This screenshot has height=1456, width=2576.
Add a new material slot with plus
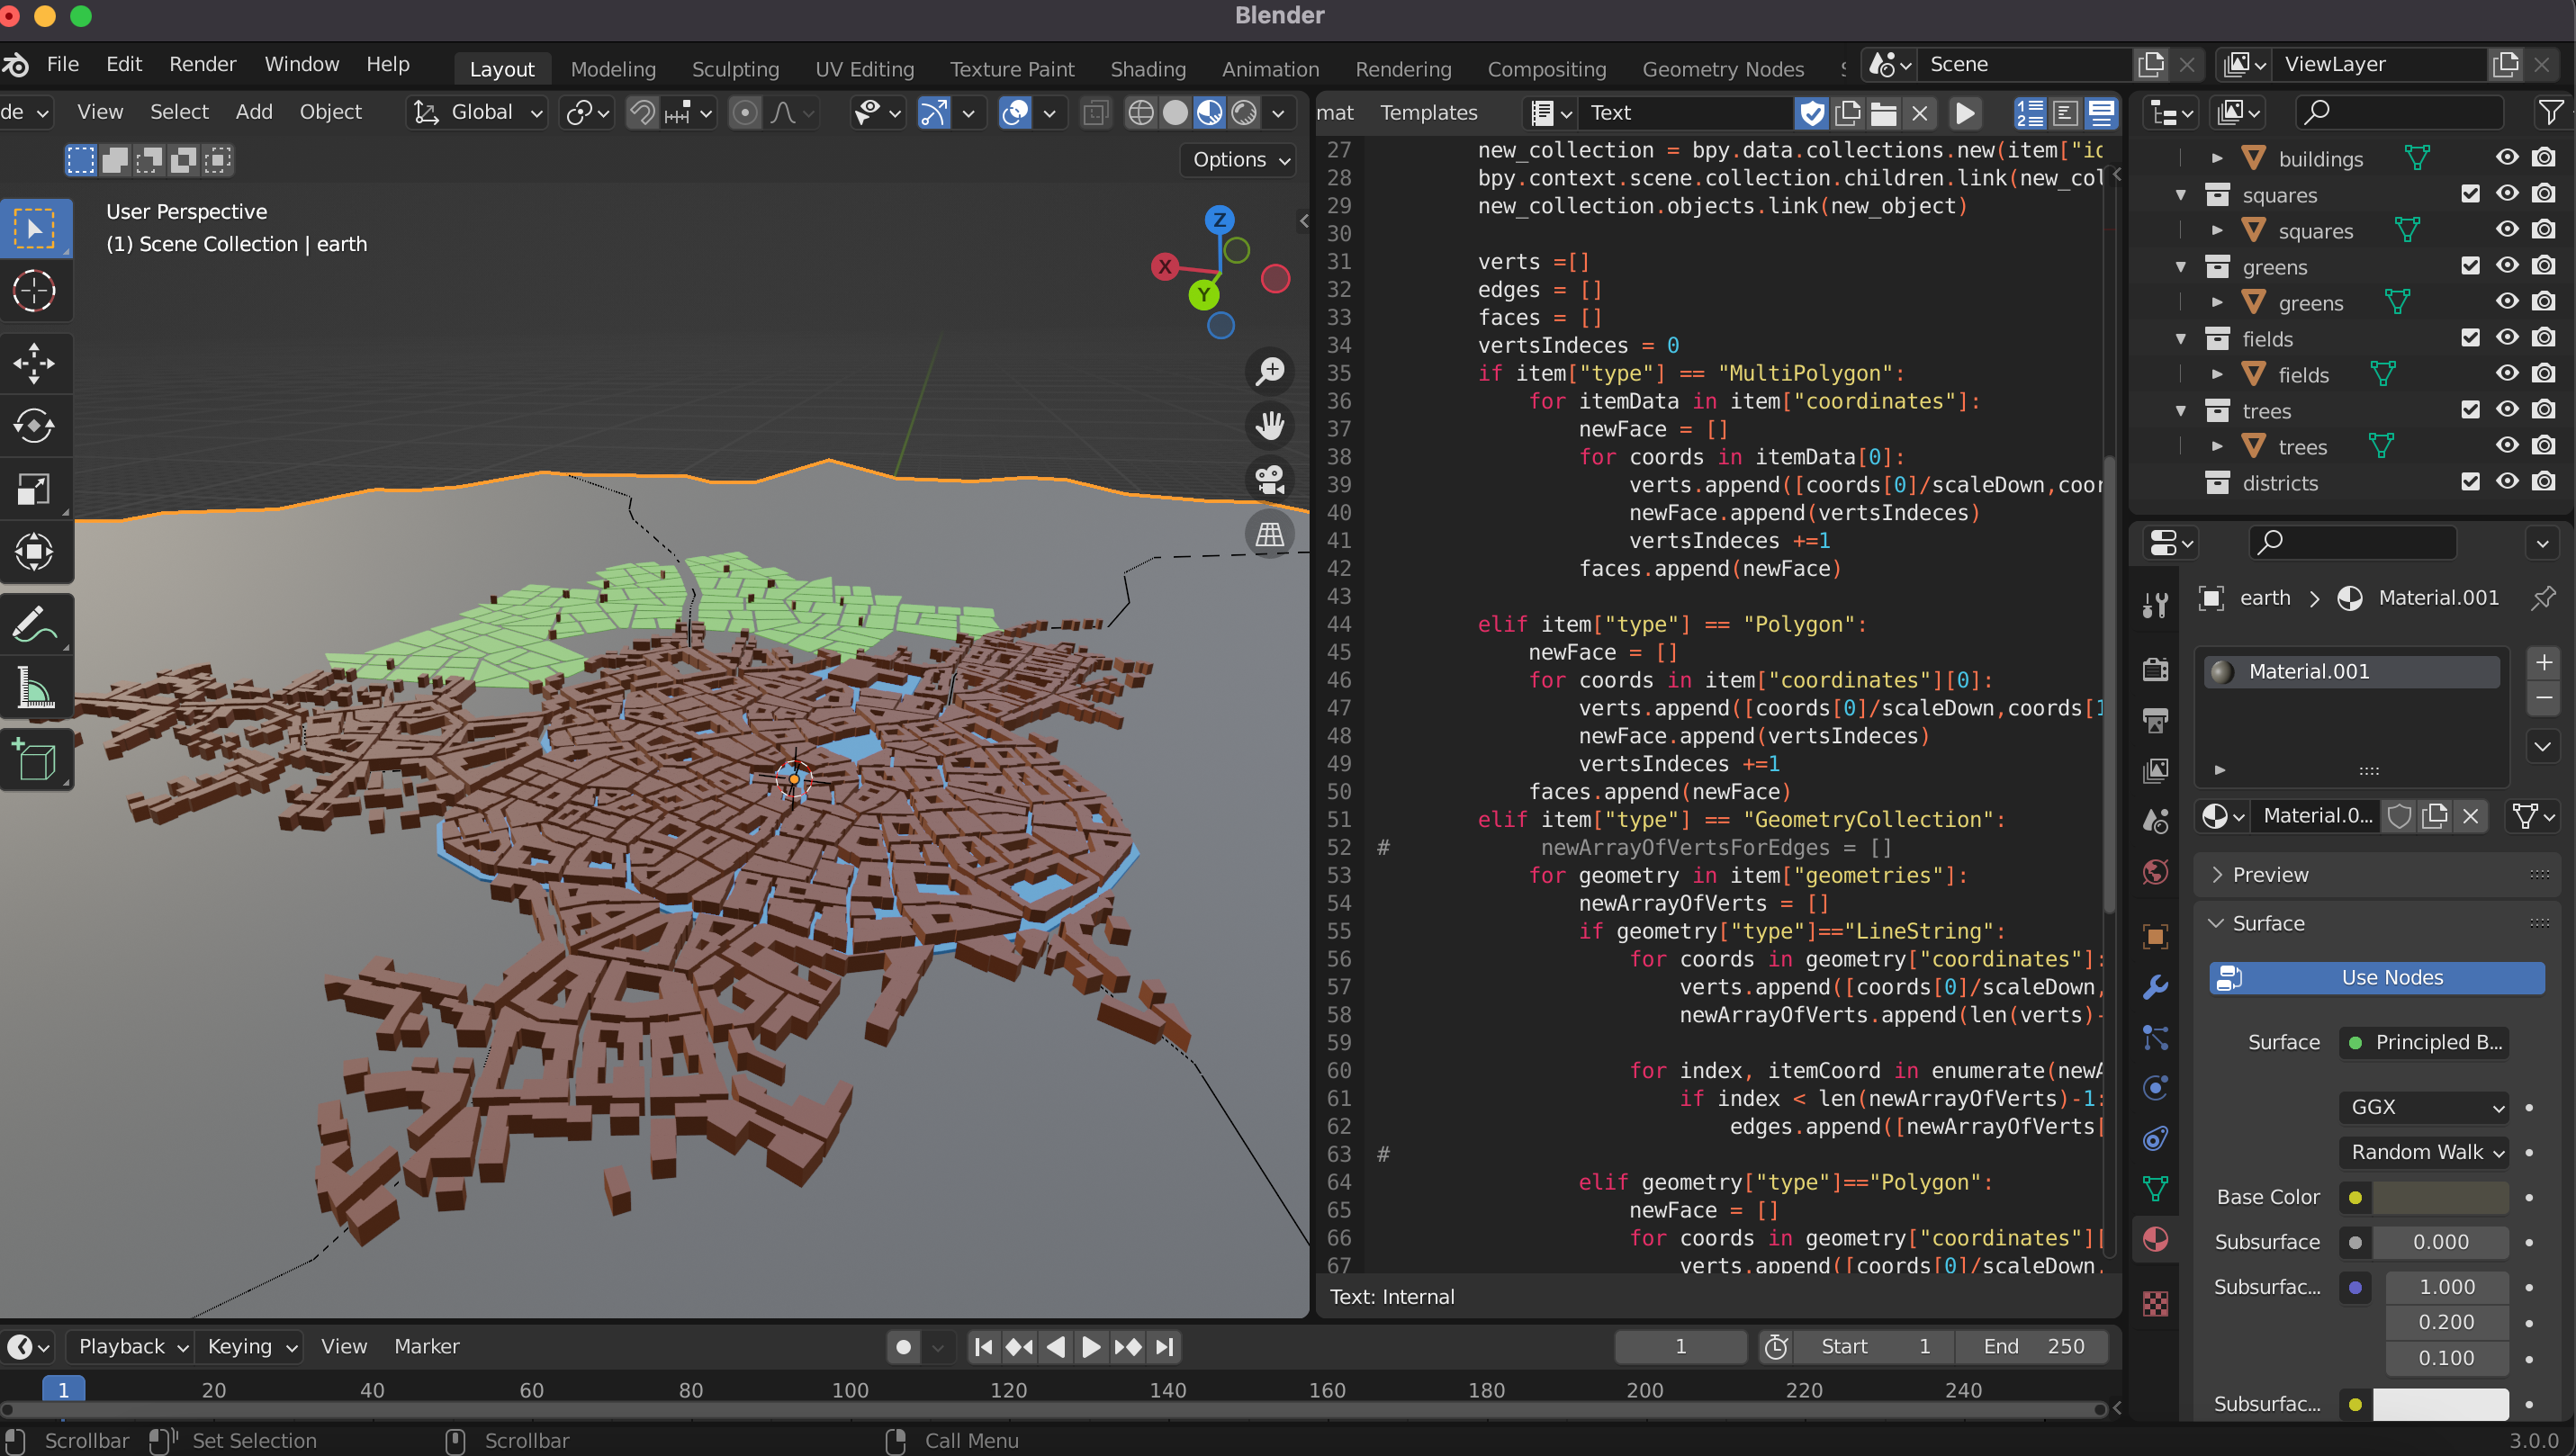tap(2543, 663)
